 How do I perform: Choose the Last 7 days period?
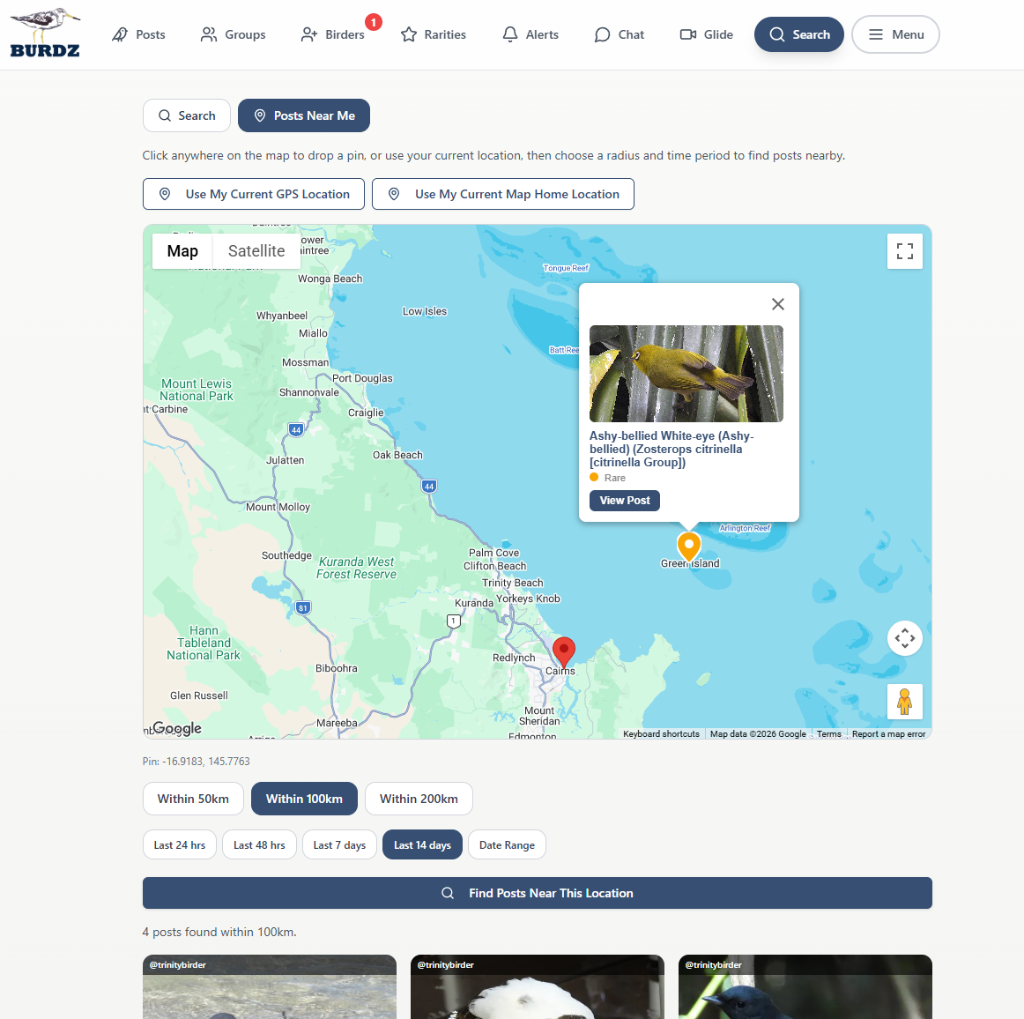pos(340,845)
